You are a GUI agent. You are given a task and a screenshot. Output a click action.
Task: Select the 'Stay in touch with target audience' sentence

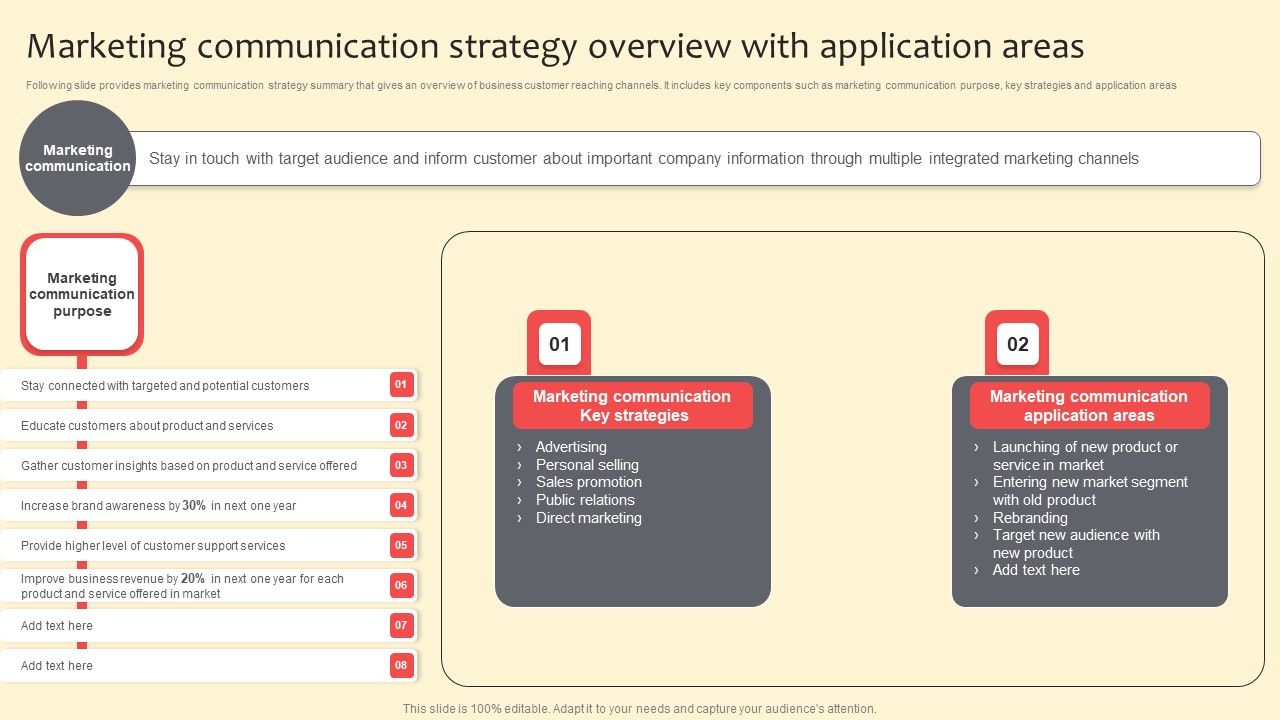click(644, 158)
